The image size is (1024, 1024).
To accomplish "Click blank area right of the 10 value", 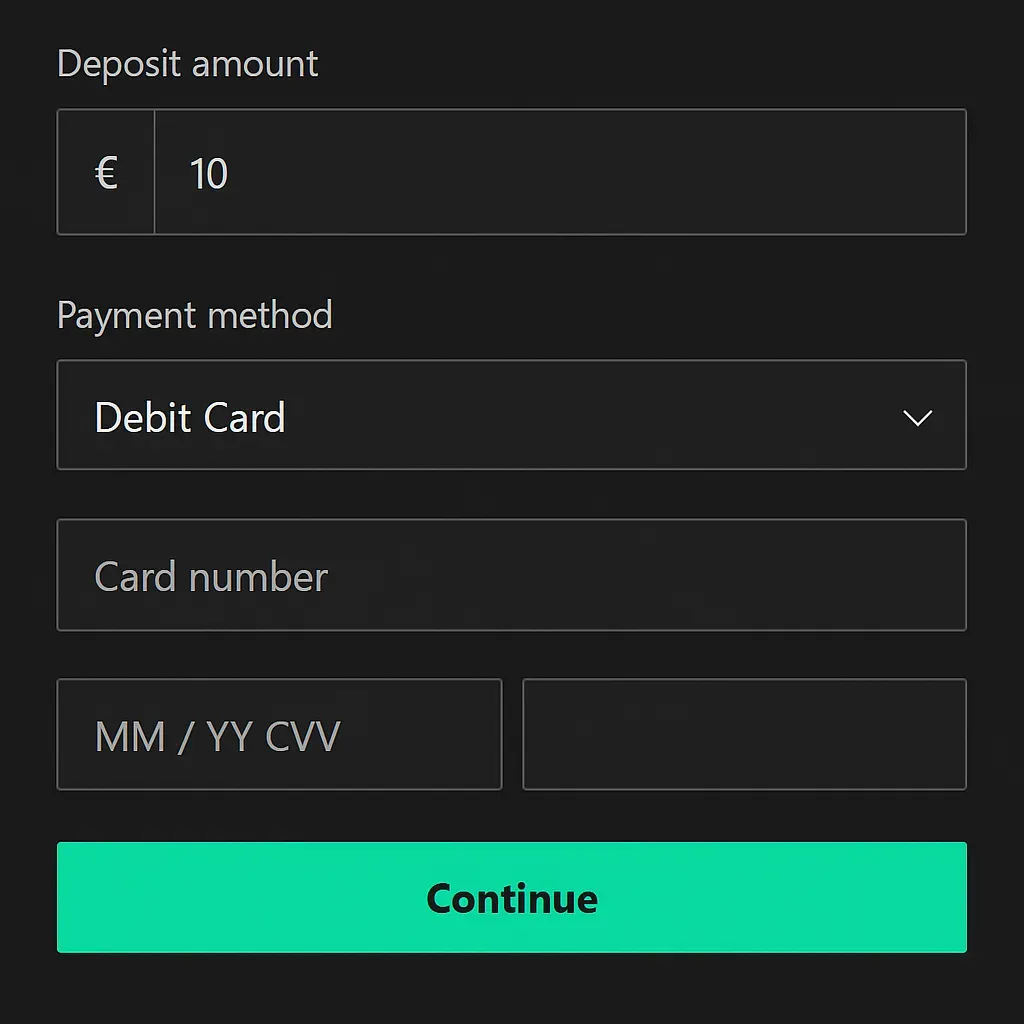I will (600, 172).
